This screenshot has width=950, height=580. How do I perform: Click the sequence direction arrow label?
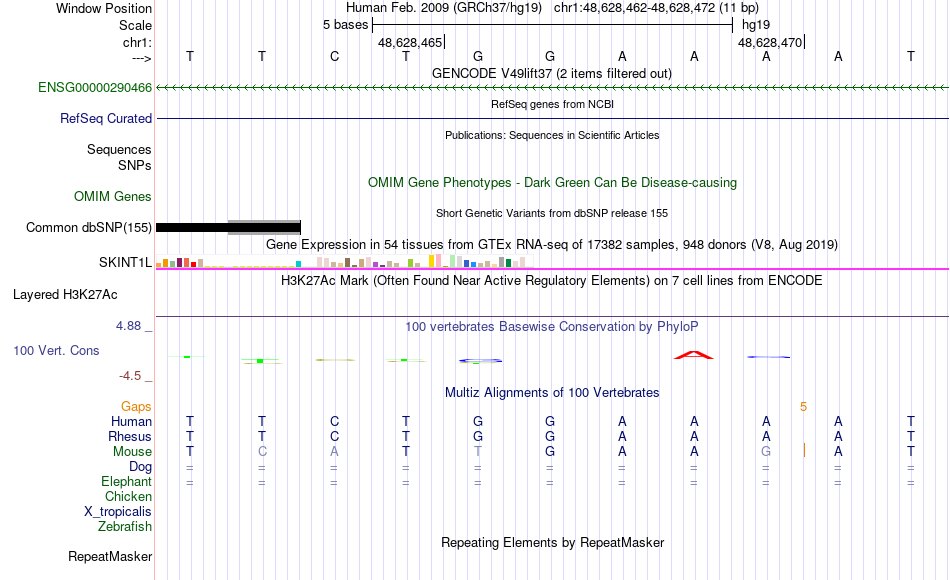141,58
